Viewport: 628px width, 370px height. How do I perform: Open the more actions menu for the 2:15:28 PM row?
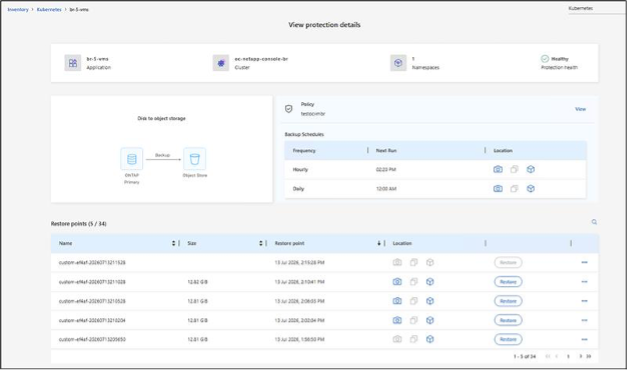pos(584,263)
